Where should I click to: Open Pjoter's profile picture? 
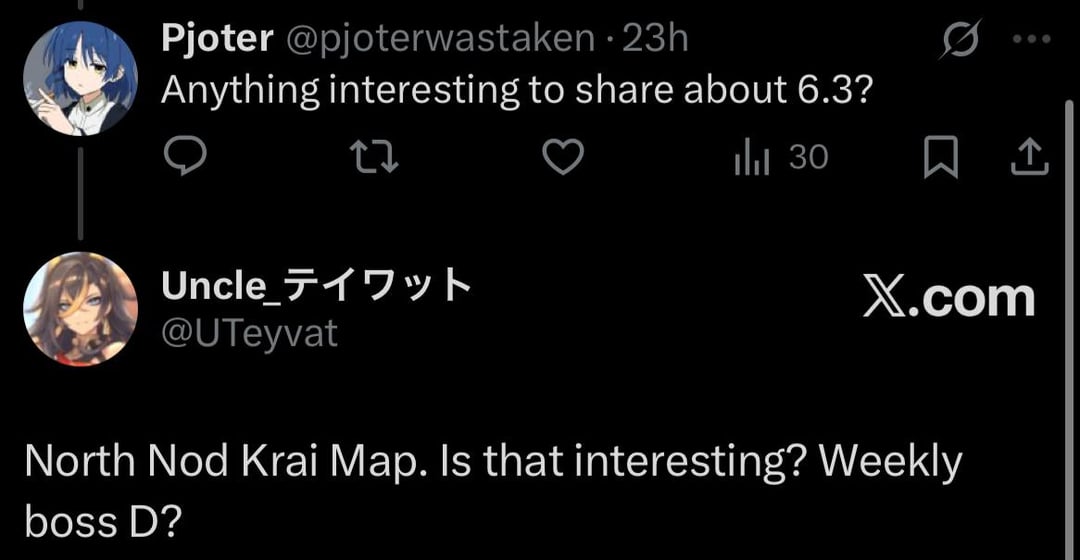80,77
